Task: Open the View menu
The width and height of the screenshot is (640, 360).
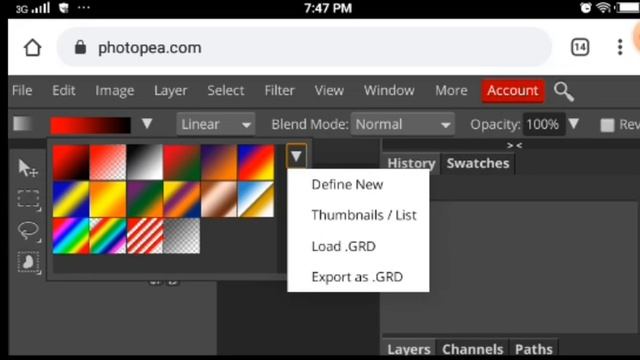Action: [329, 90]
